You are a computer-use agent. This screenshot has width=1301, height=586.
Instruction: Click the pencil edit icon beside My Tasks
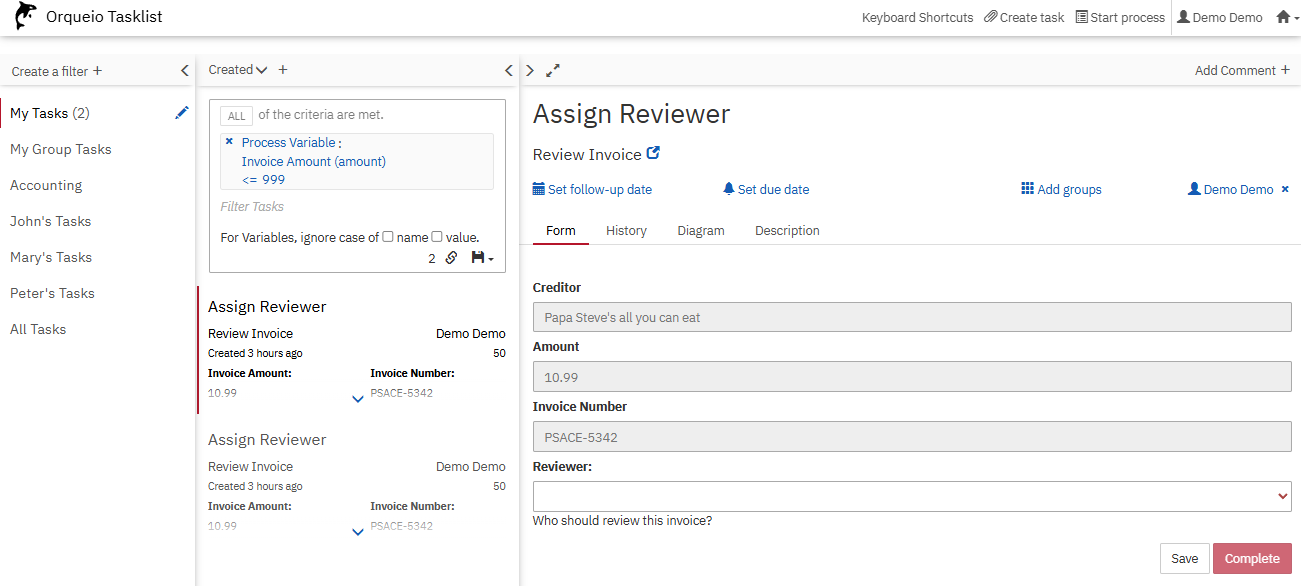coord(181,113)
